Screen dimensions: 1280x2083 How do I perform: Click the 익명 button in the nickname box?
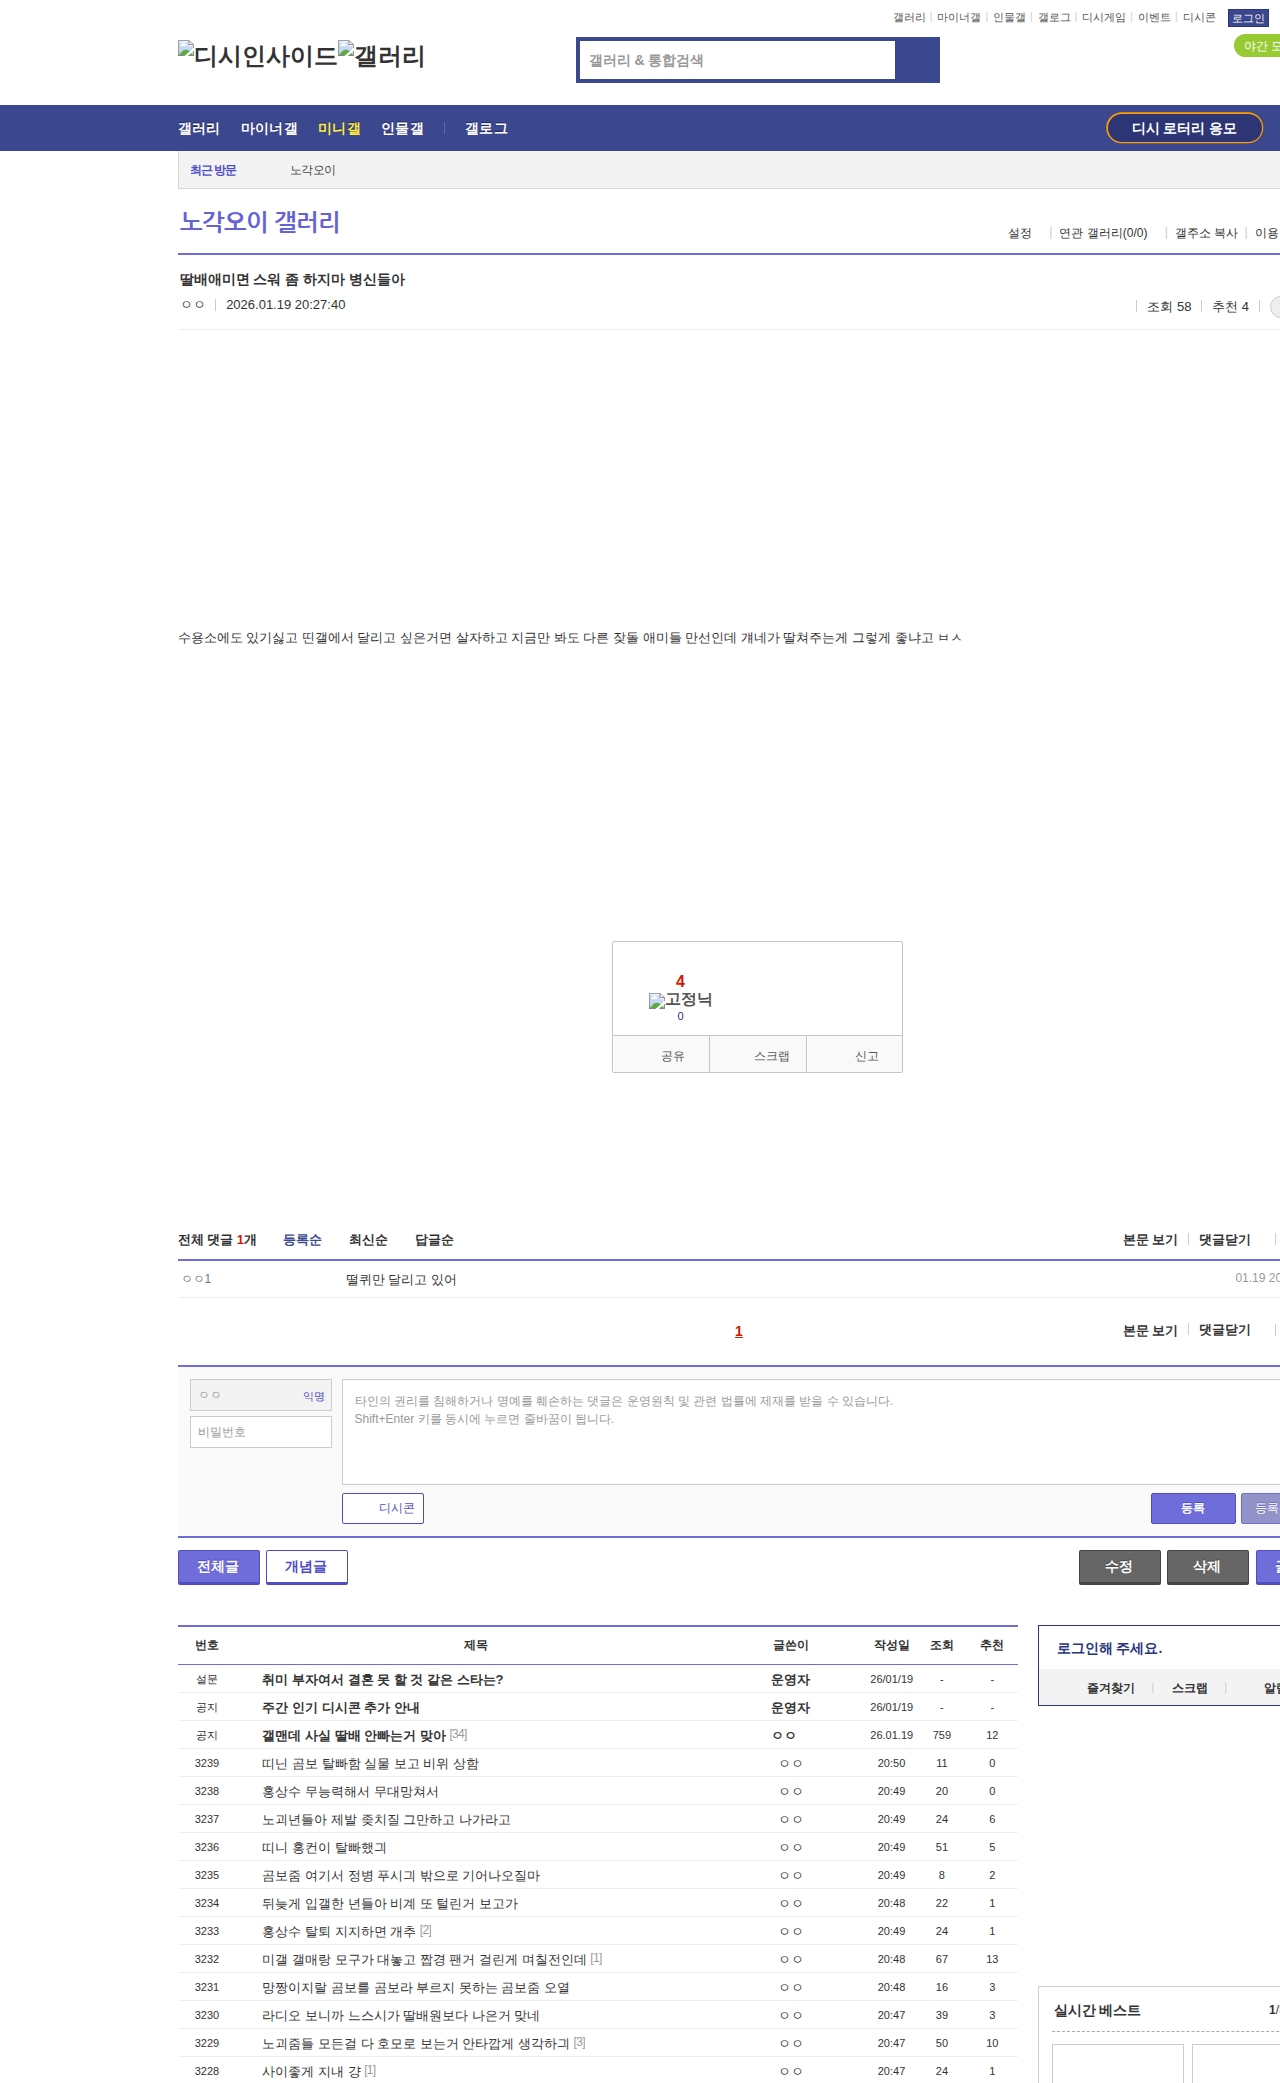314,1396
